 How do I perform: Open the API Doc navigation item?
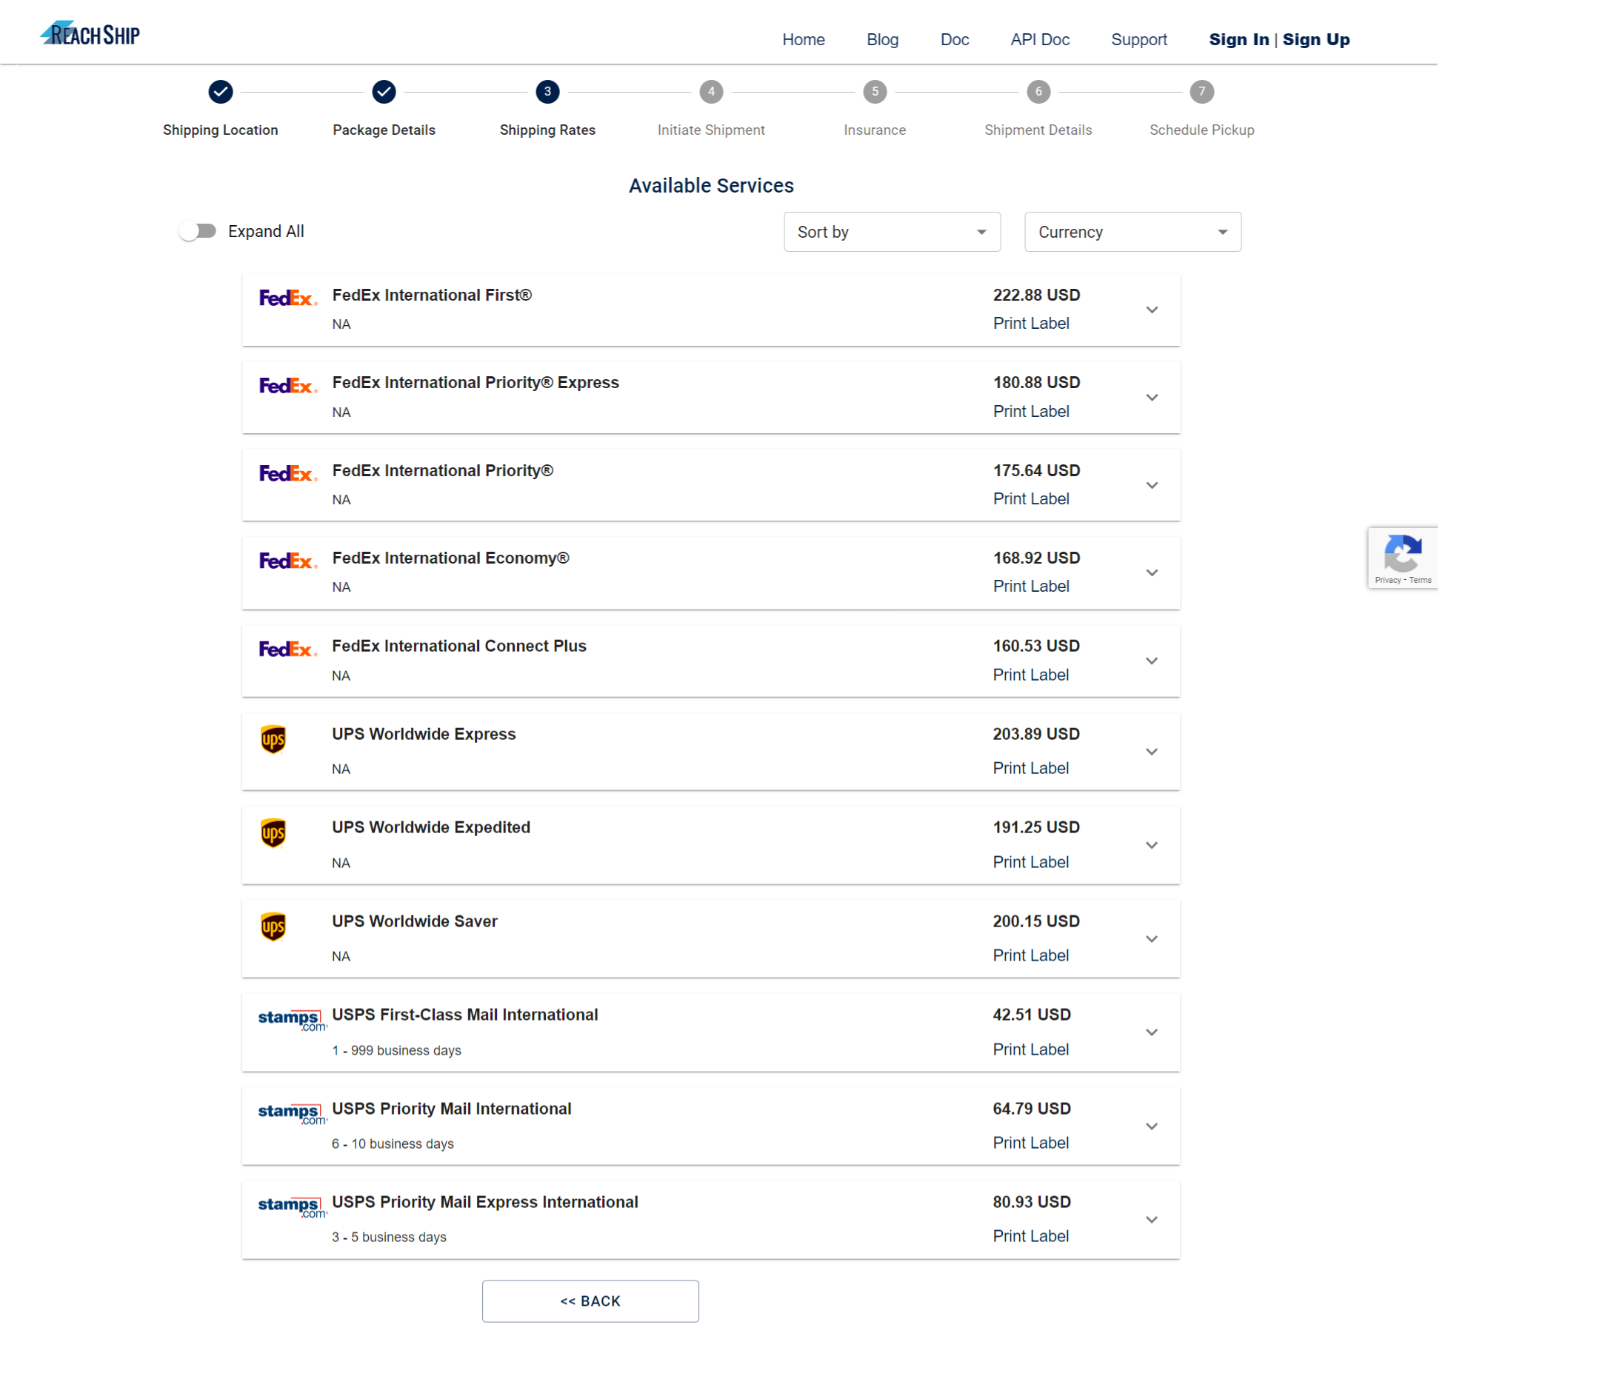(x=1040, y=39)
